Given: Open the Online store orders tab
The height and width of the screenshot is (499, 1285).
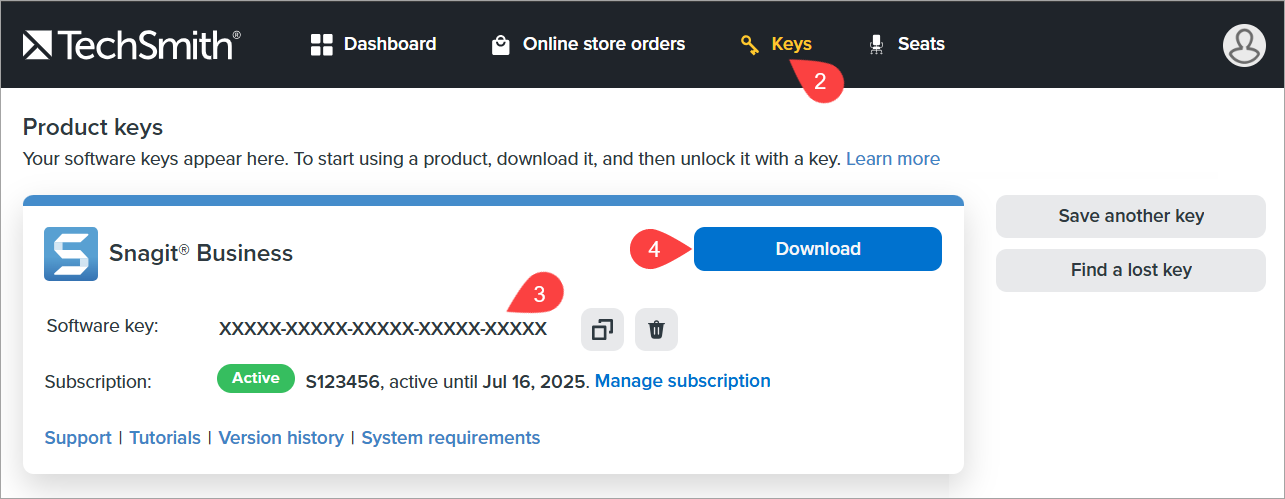Looking at the screenshot, I should click(x=588, y=44).
